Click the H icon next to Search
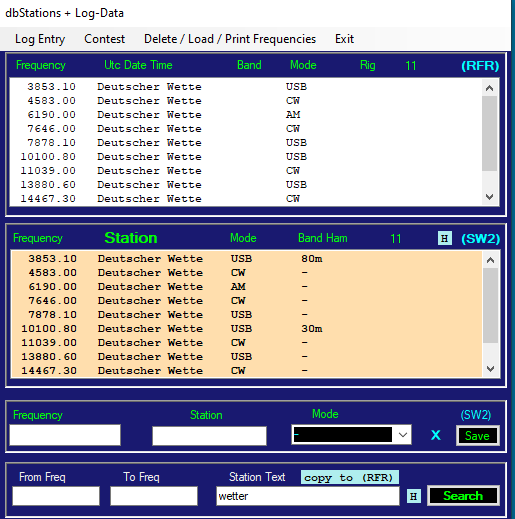This screenshot has width=515, height=519. tap(414, 496)
